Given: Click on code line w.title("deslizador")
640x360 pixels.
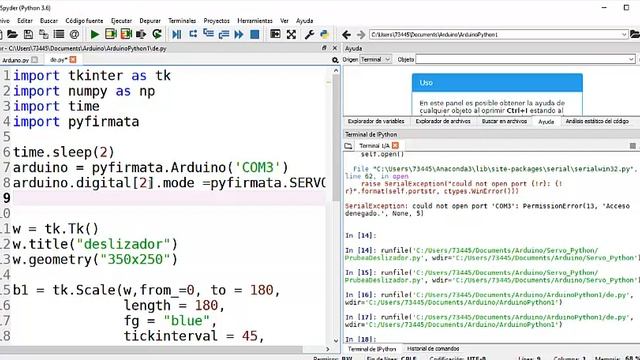Looking at the screenshot, I should click(95, 244).
